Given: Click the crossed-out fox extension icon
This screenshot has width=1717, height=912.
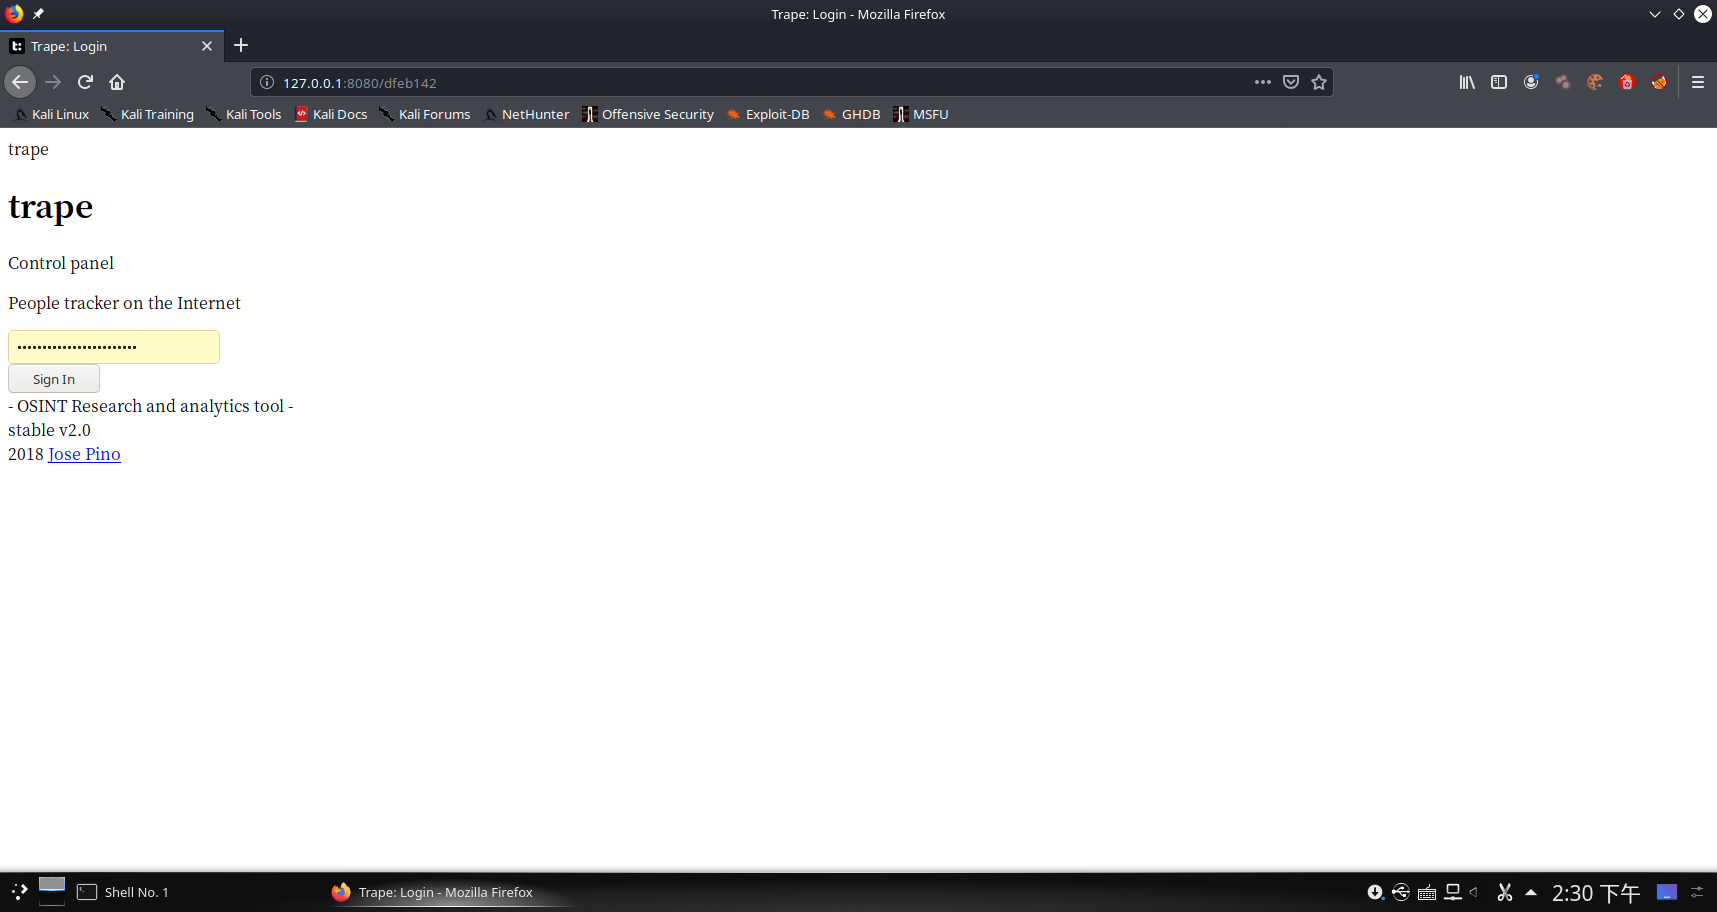Looking at the screenshot, I should [1659, 82].
